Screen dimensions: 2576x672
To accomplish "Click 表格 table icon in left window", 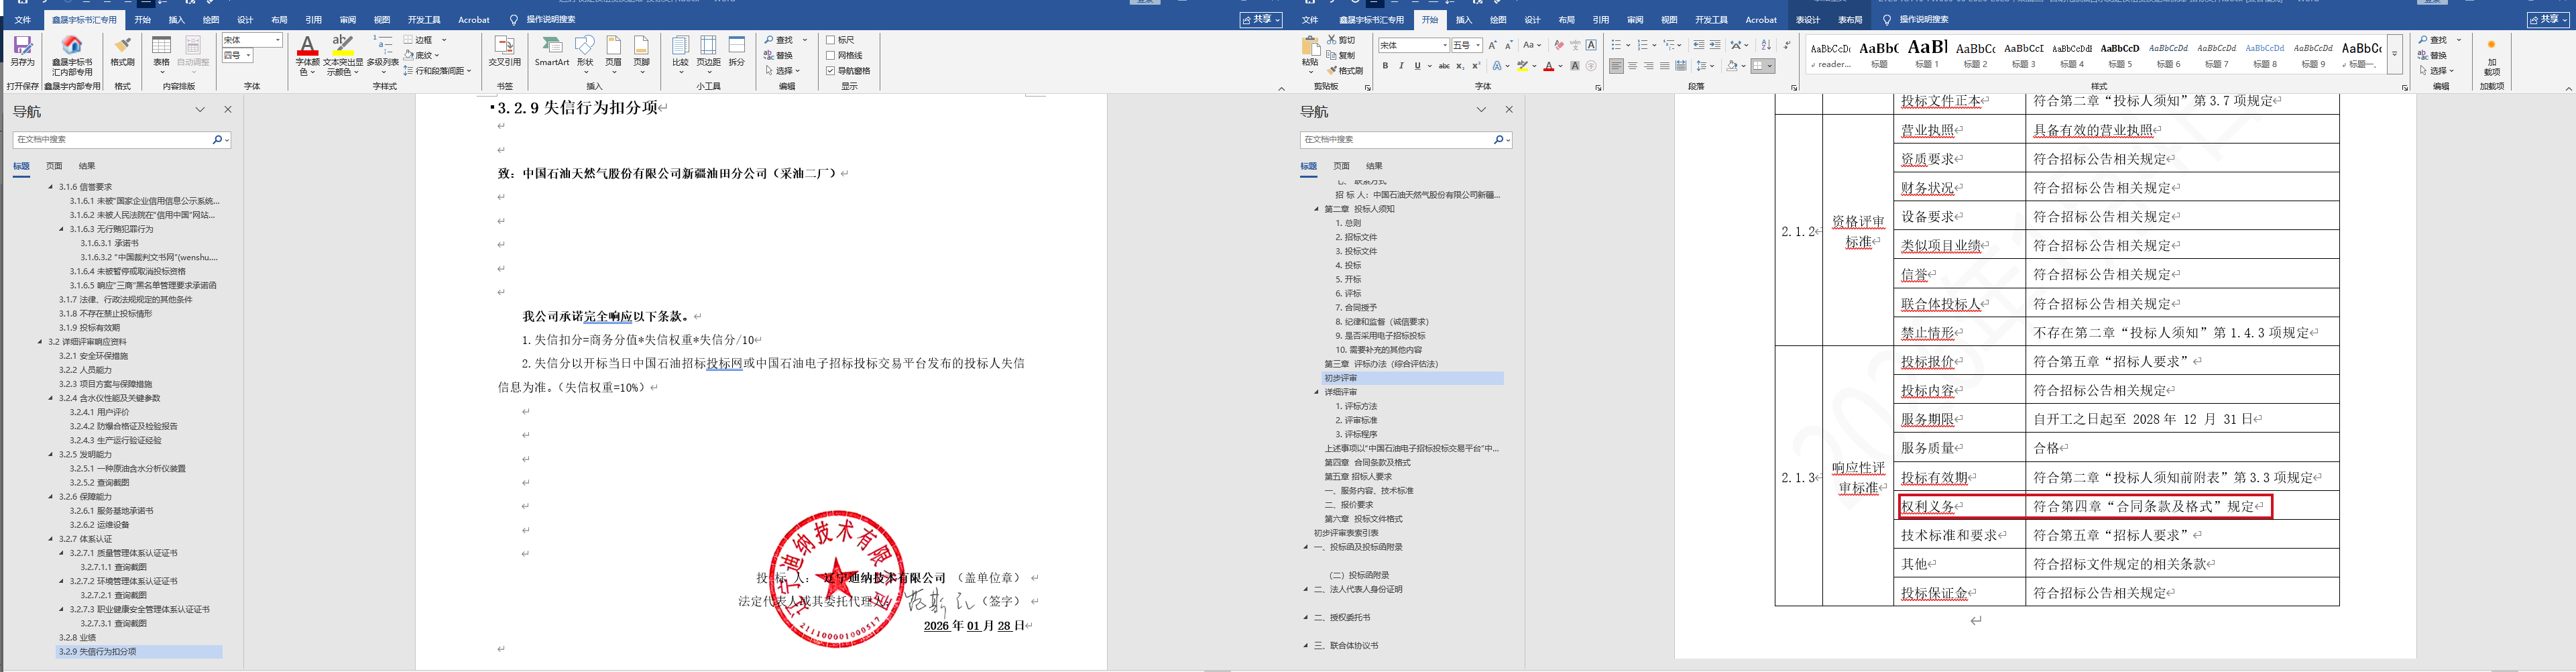I will point(161,51).
